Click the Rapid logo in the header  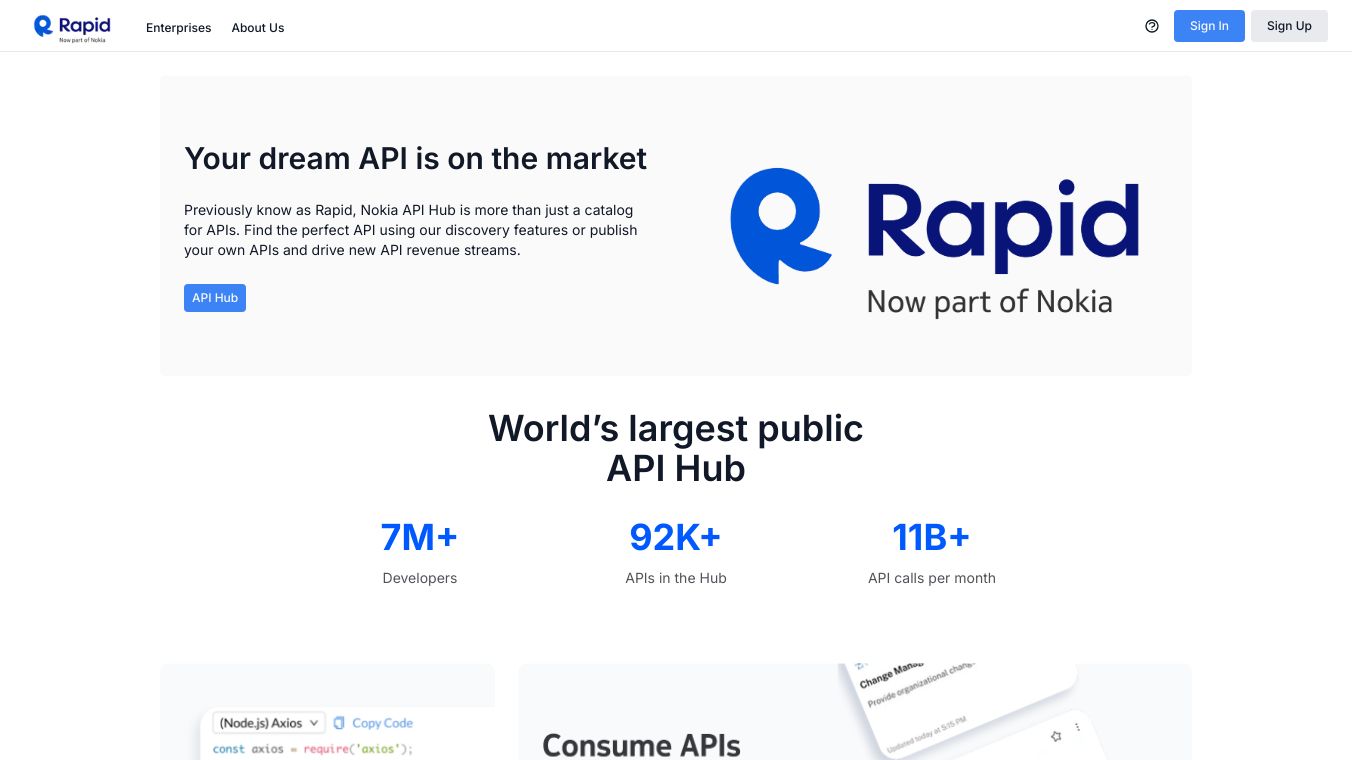point(72,27)
